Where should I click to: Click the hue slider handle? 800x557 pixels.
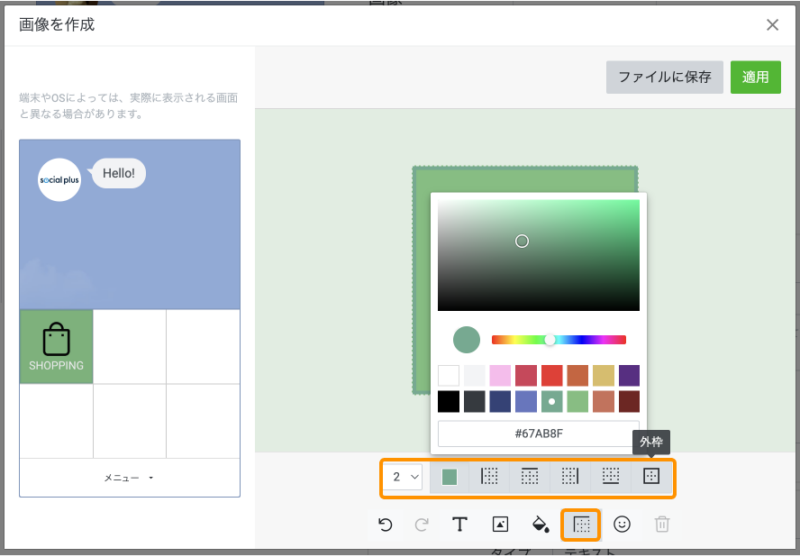[549, 340]
